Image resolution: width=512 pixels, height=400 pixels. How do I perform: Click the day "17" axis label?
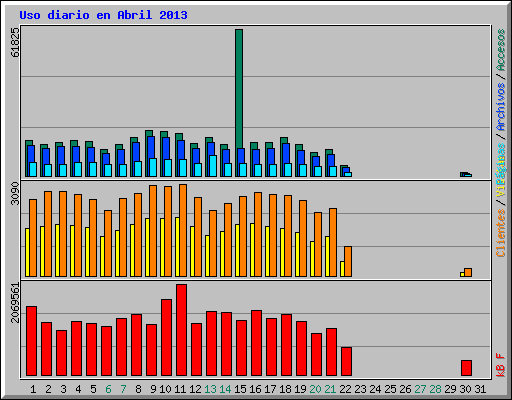click(x=270, y=389)
